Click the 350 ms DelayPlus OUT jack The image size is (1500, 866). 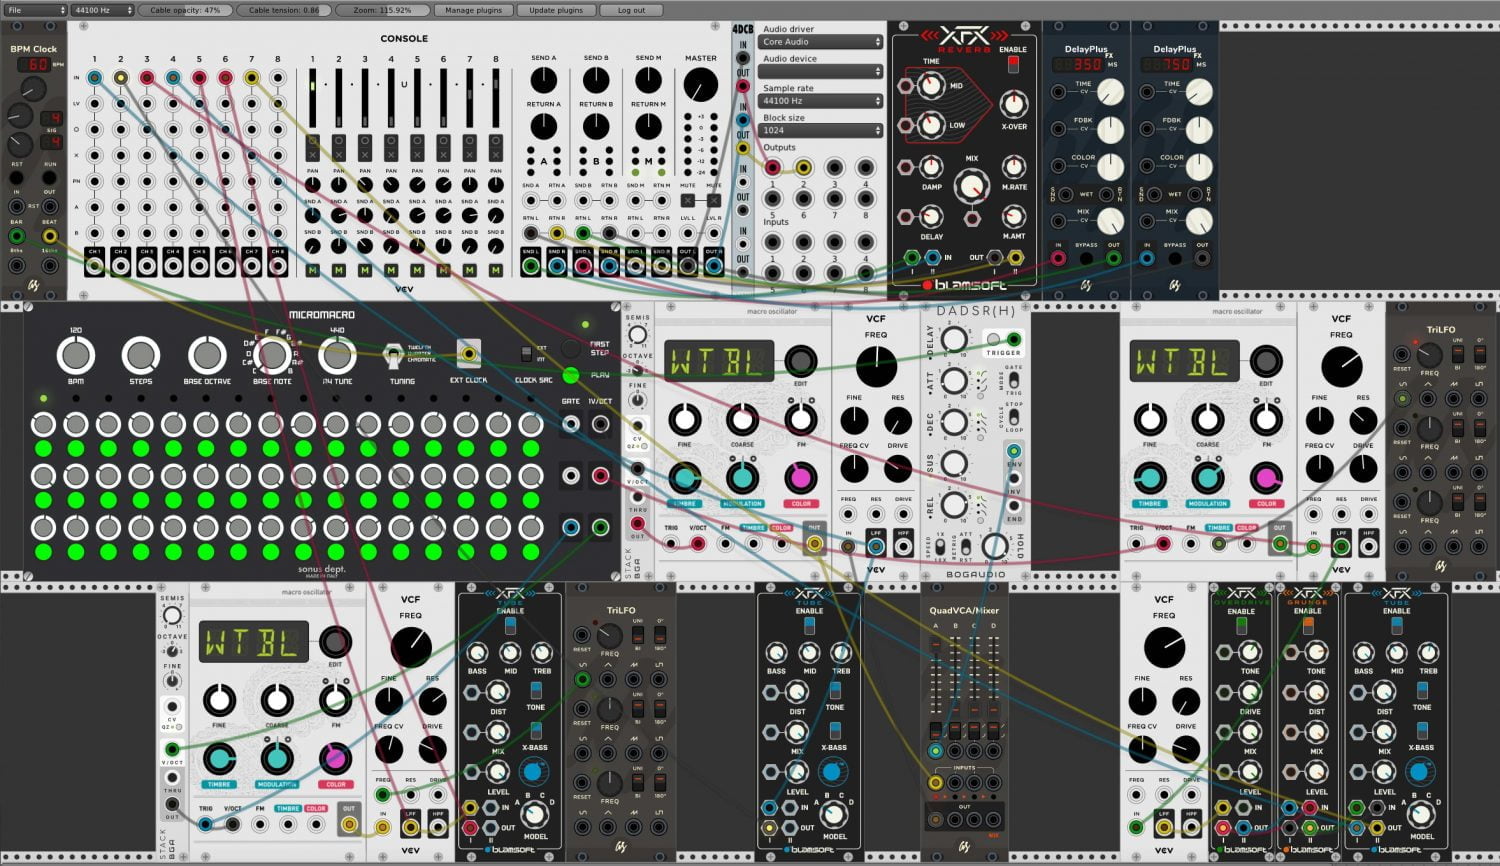click(1113, 258)
